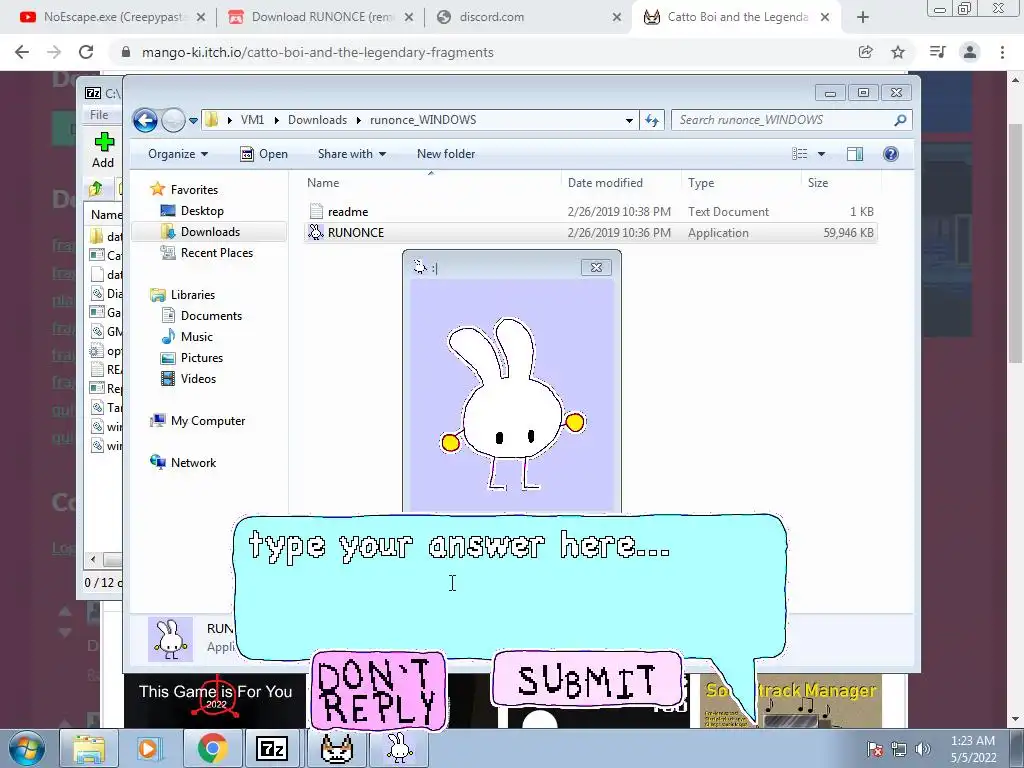
Task: Click Chrome back arrow
Action: tap(22, 52)
